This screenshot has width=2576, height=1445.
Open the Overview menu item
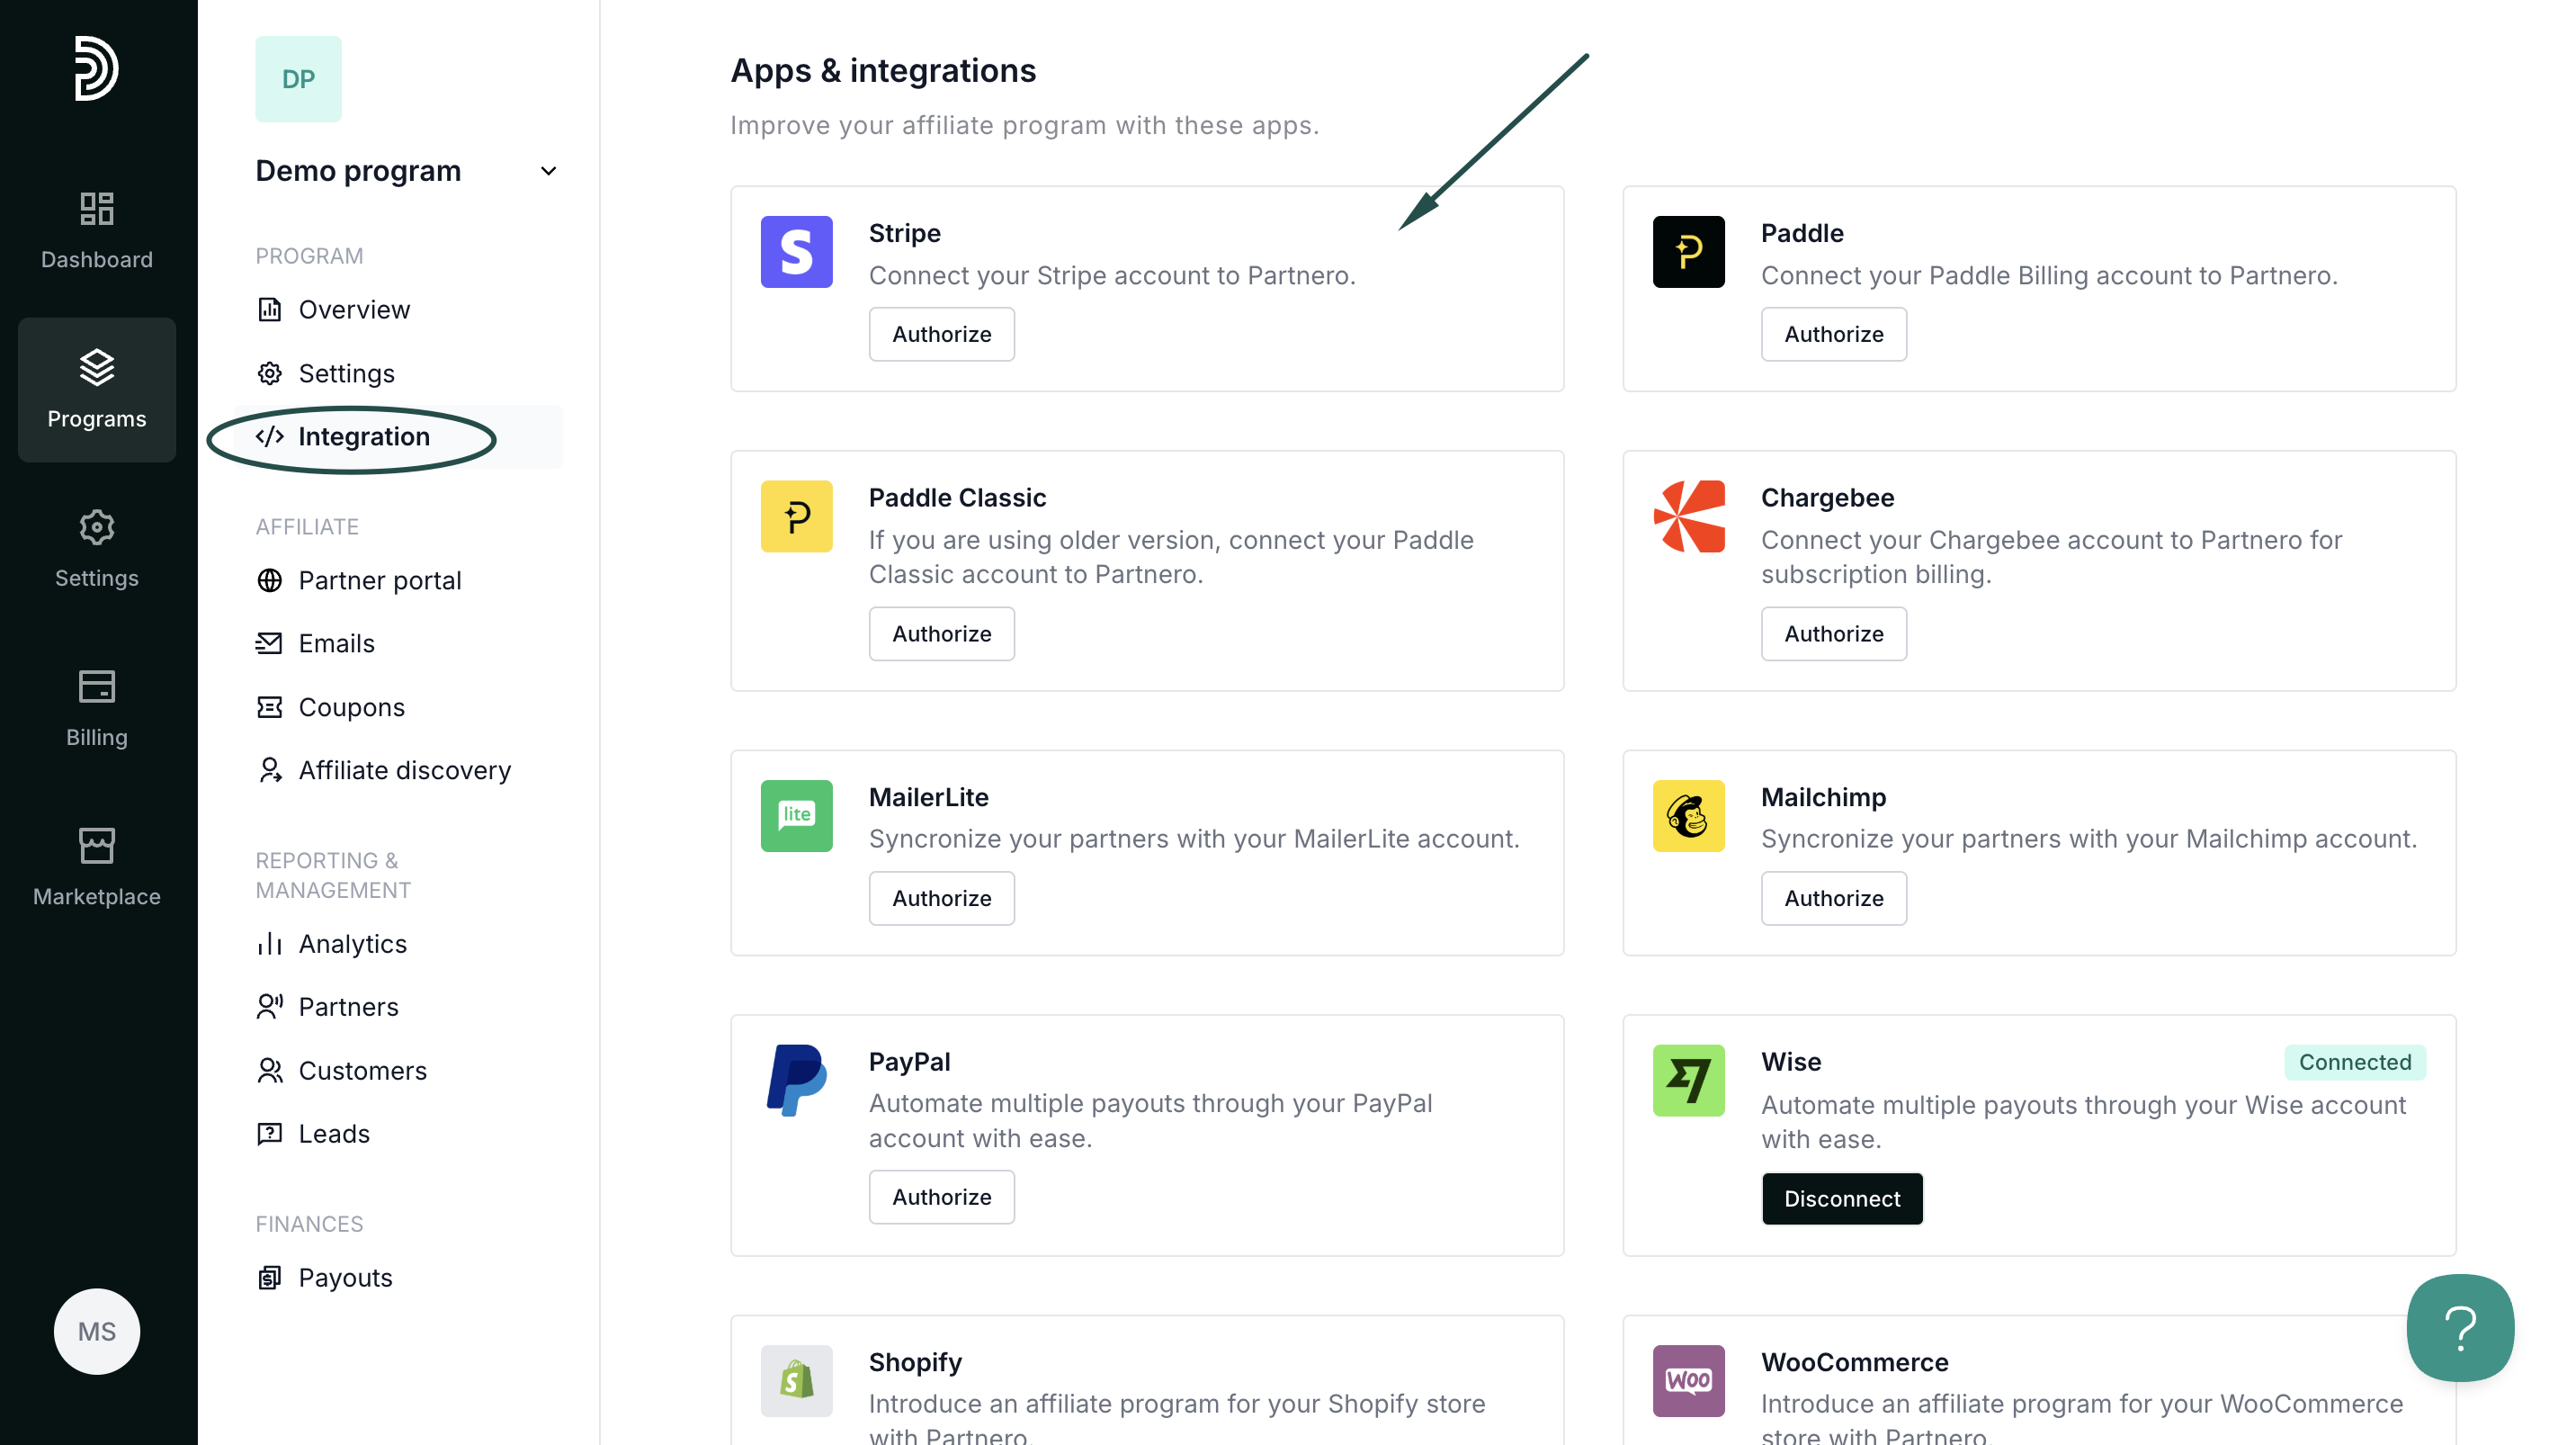354,309
